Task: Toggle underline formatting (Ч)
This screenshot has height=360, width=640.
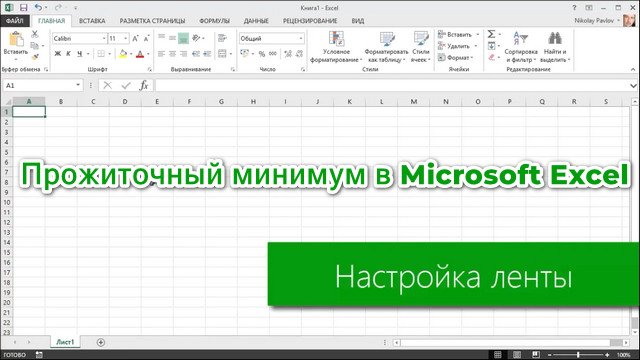Action: click(x=80, y=53)
